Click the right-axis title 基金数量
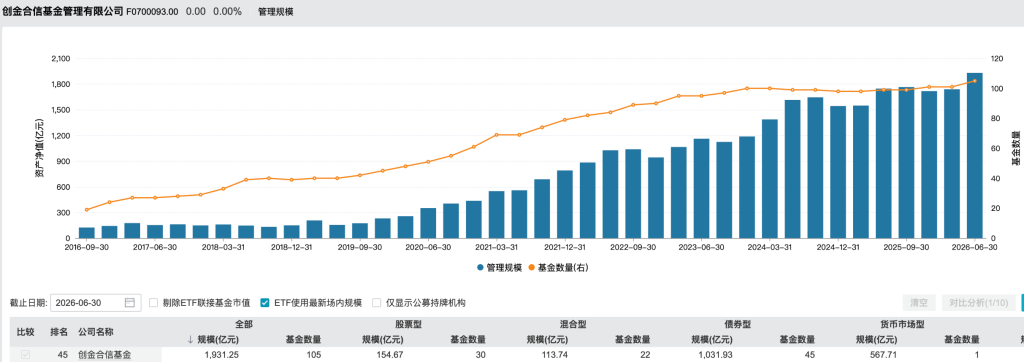This screenshot has width=1024, height=362. [1016, 148]
